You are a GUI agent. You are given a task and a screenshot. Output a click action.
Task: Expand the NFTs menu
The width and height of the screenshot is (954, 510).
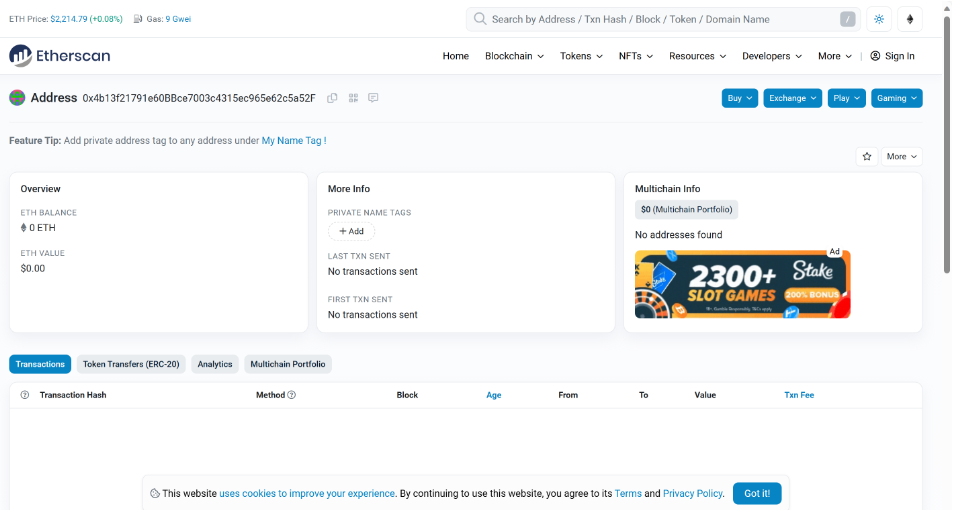636,56
